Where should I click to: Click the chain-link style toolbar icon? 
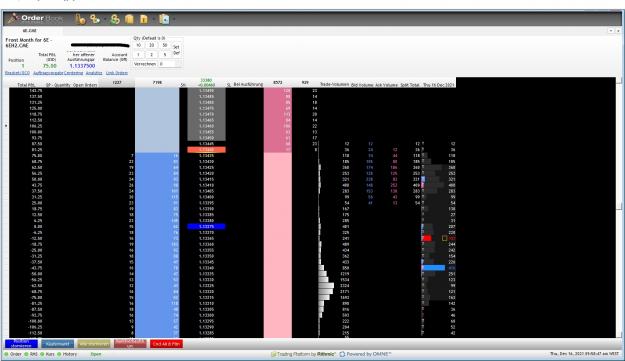(95, 19)
